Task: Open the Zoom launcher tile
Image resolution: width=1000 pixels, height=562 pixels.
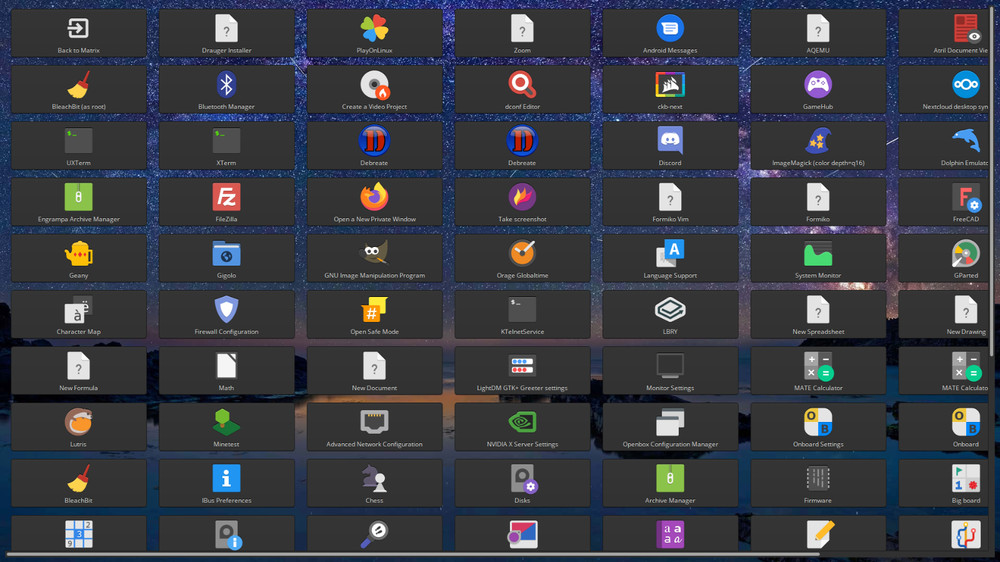Action: coord(522,33)
